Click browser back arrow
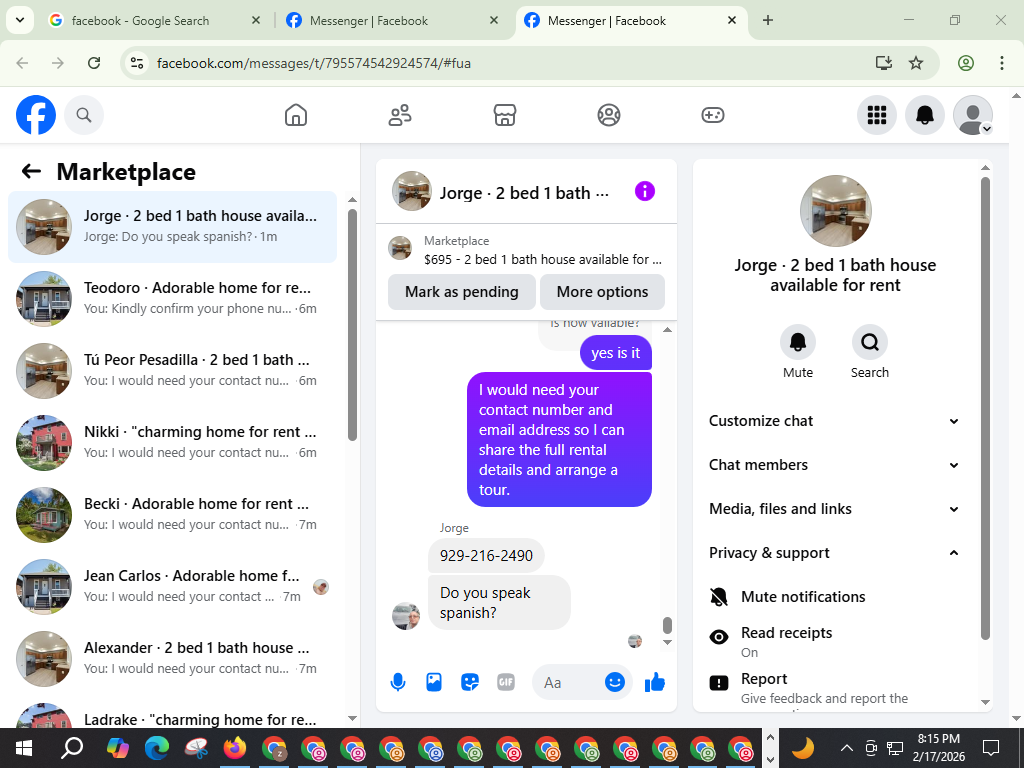 pos(22,63)
